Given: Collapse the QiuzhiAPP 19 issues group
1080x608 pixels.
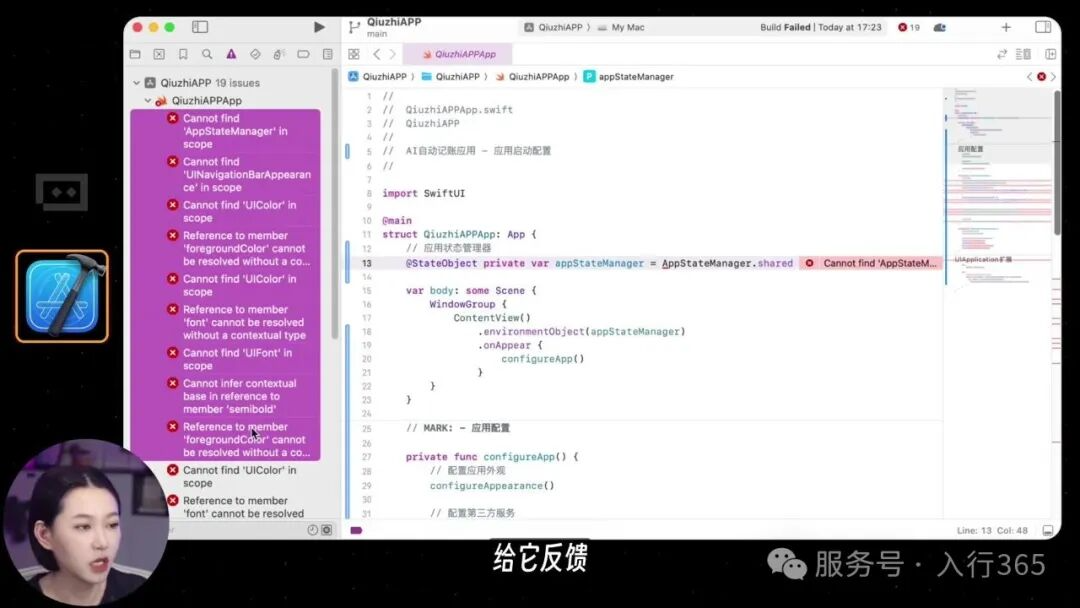Looking at the screenshot, I should tap(137, 83).
